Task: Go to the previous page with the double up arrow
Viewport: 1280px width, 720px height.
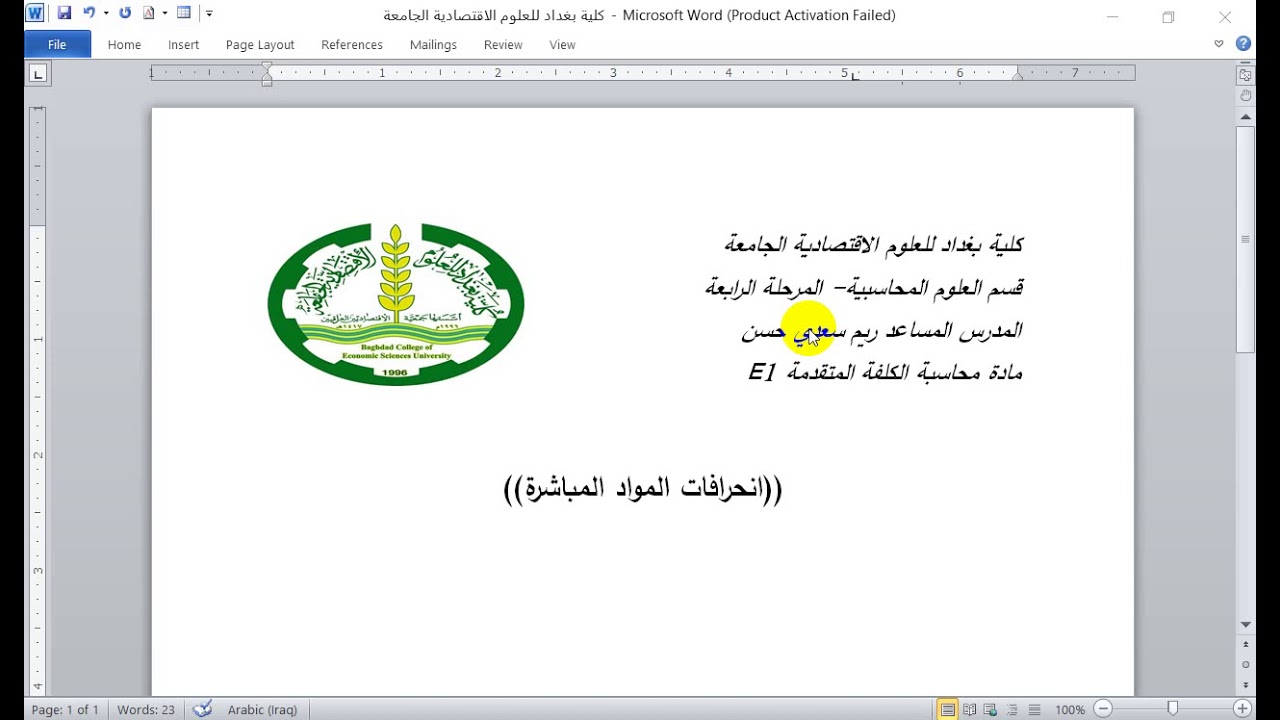Action: click(1245, 646)
